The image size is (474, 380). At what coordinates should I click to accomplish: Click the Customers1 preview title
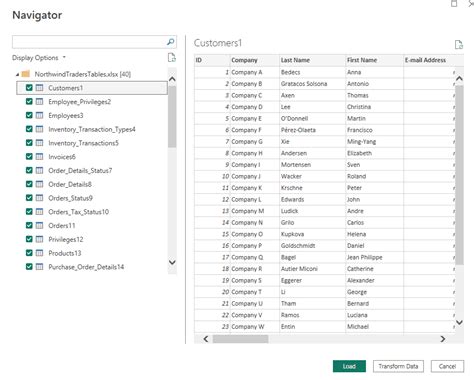click(x=218, y=43)
